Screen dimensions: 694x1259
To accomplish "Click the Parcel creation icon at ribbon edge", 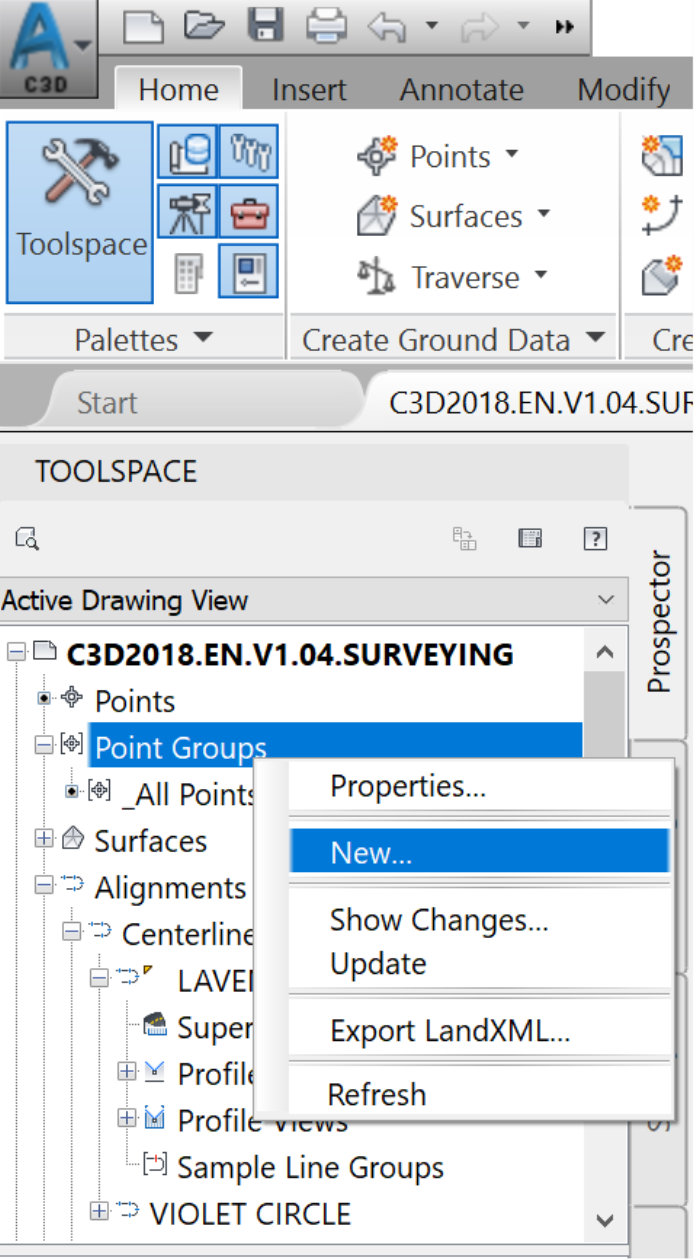I will (x=664, y=156).
